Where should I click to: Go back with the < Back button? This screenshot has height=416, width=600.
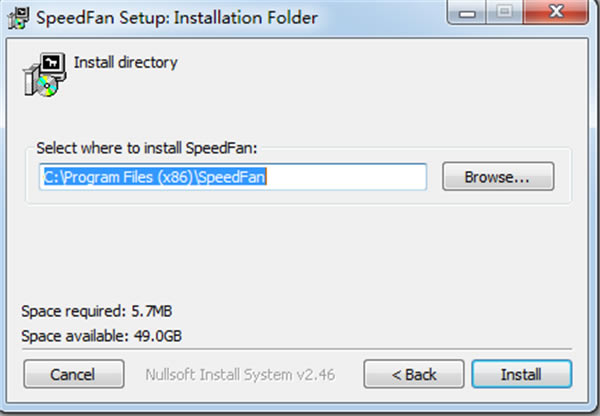coord(414,374)
